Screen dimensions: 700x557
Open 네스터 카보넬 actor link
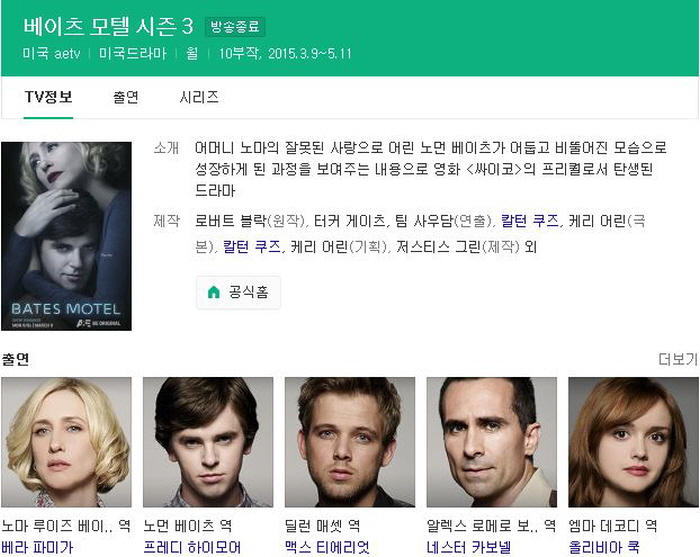469,547
